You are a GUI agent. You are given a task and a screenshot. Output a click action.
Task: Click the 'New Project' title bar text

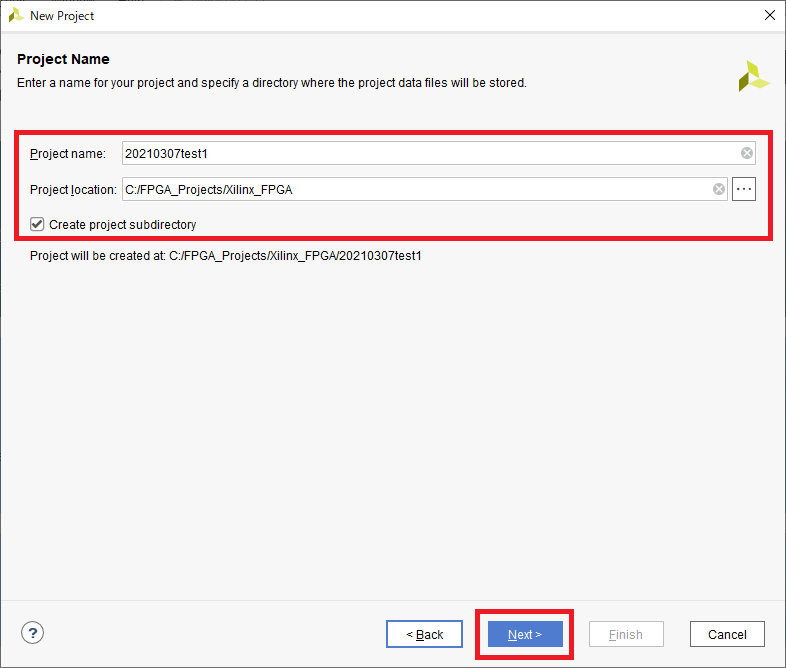(x=62, y=16)
